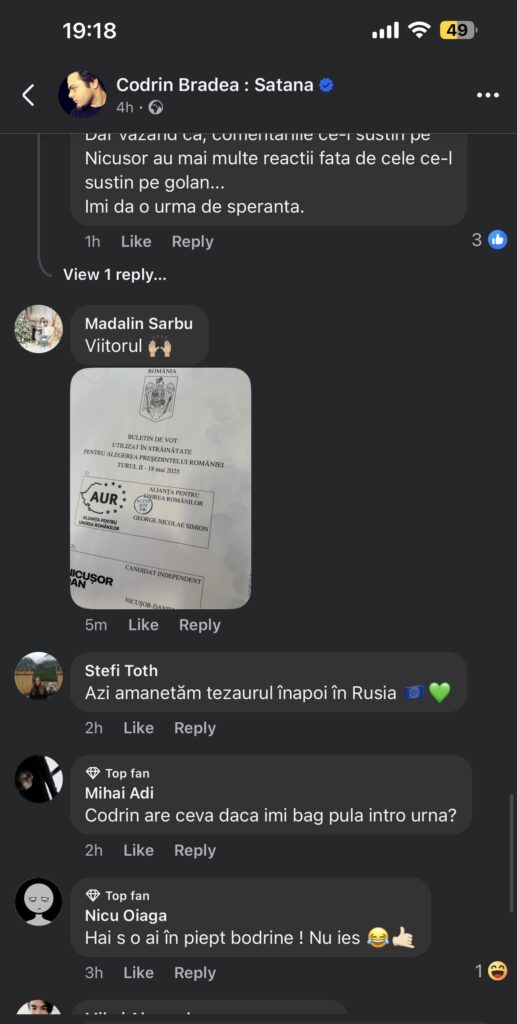This screenshot has height=1024, width=517.
Task: Tap the blue like reaction icon
Action: [x=497, y=240]
